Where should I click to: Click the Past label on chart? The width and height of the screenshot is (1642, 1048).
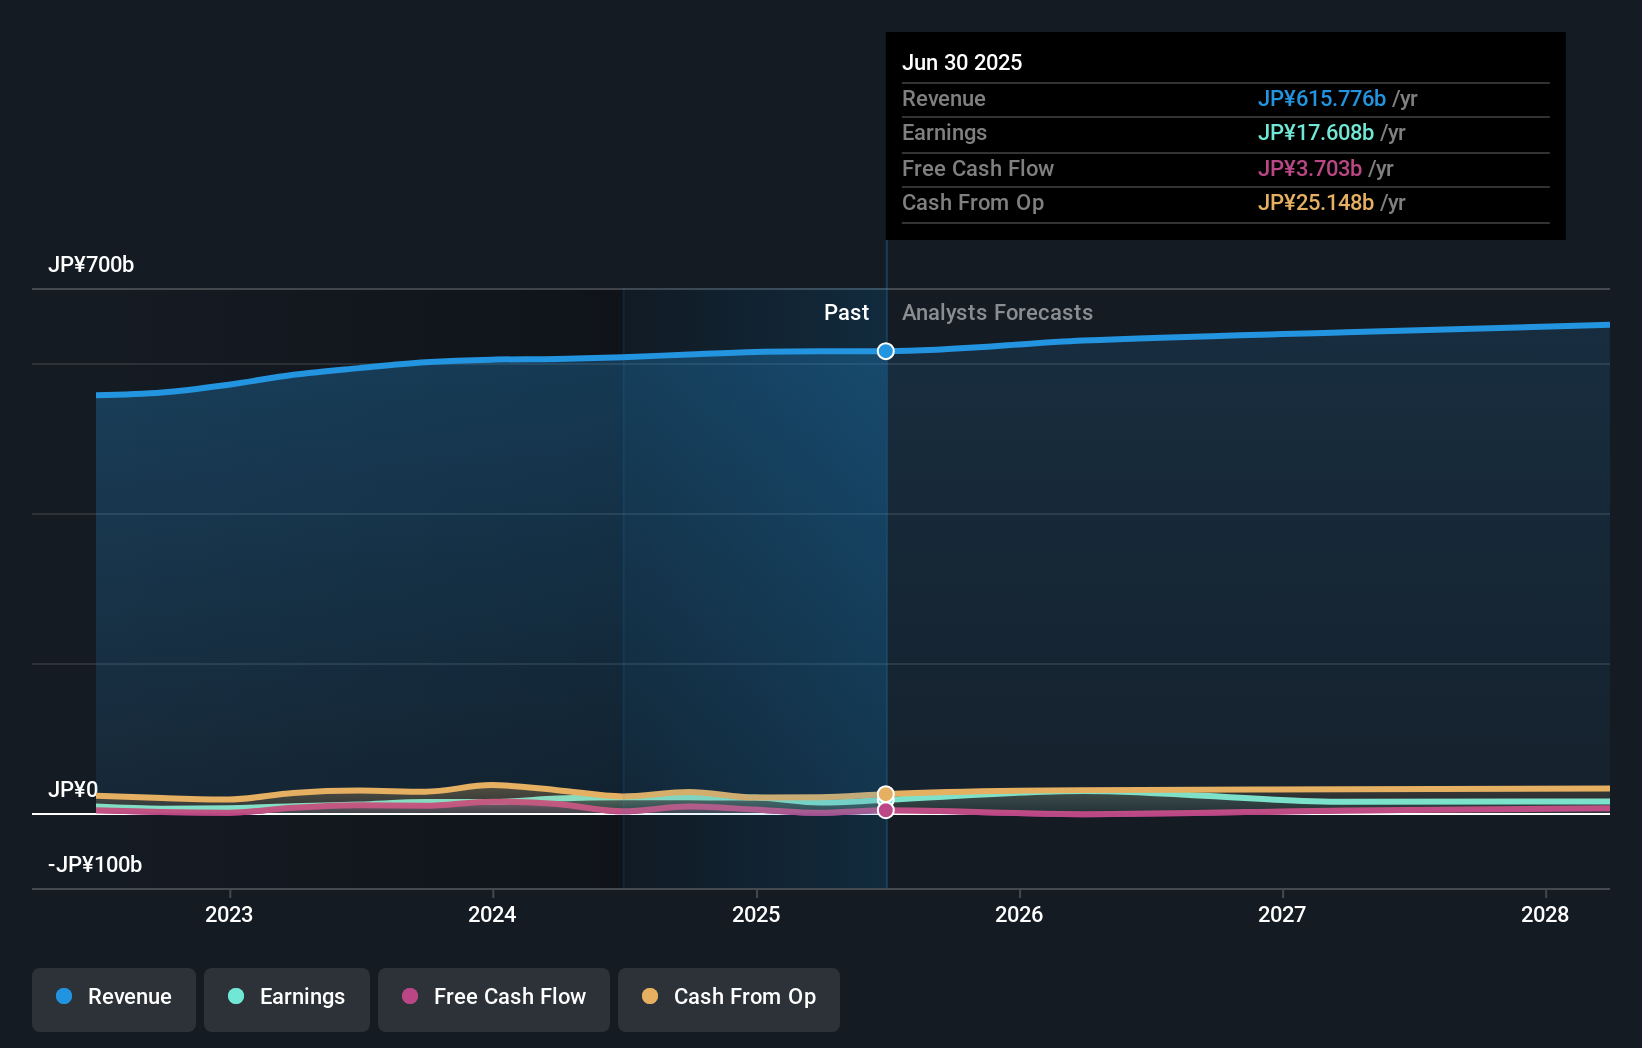pos(846,313)
